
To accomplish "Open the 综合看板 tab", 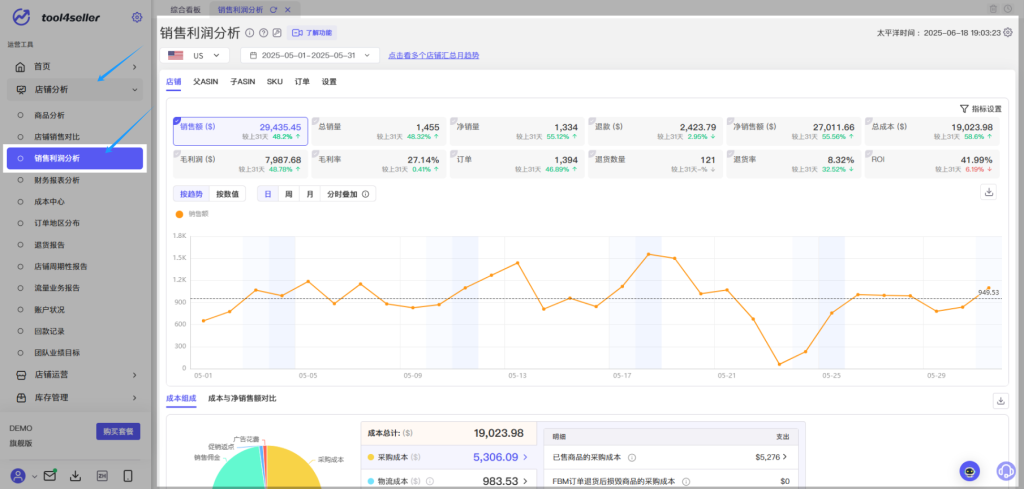I will point(185,9).
